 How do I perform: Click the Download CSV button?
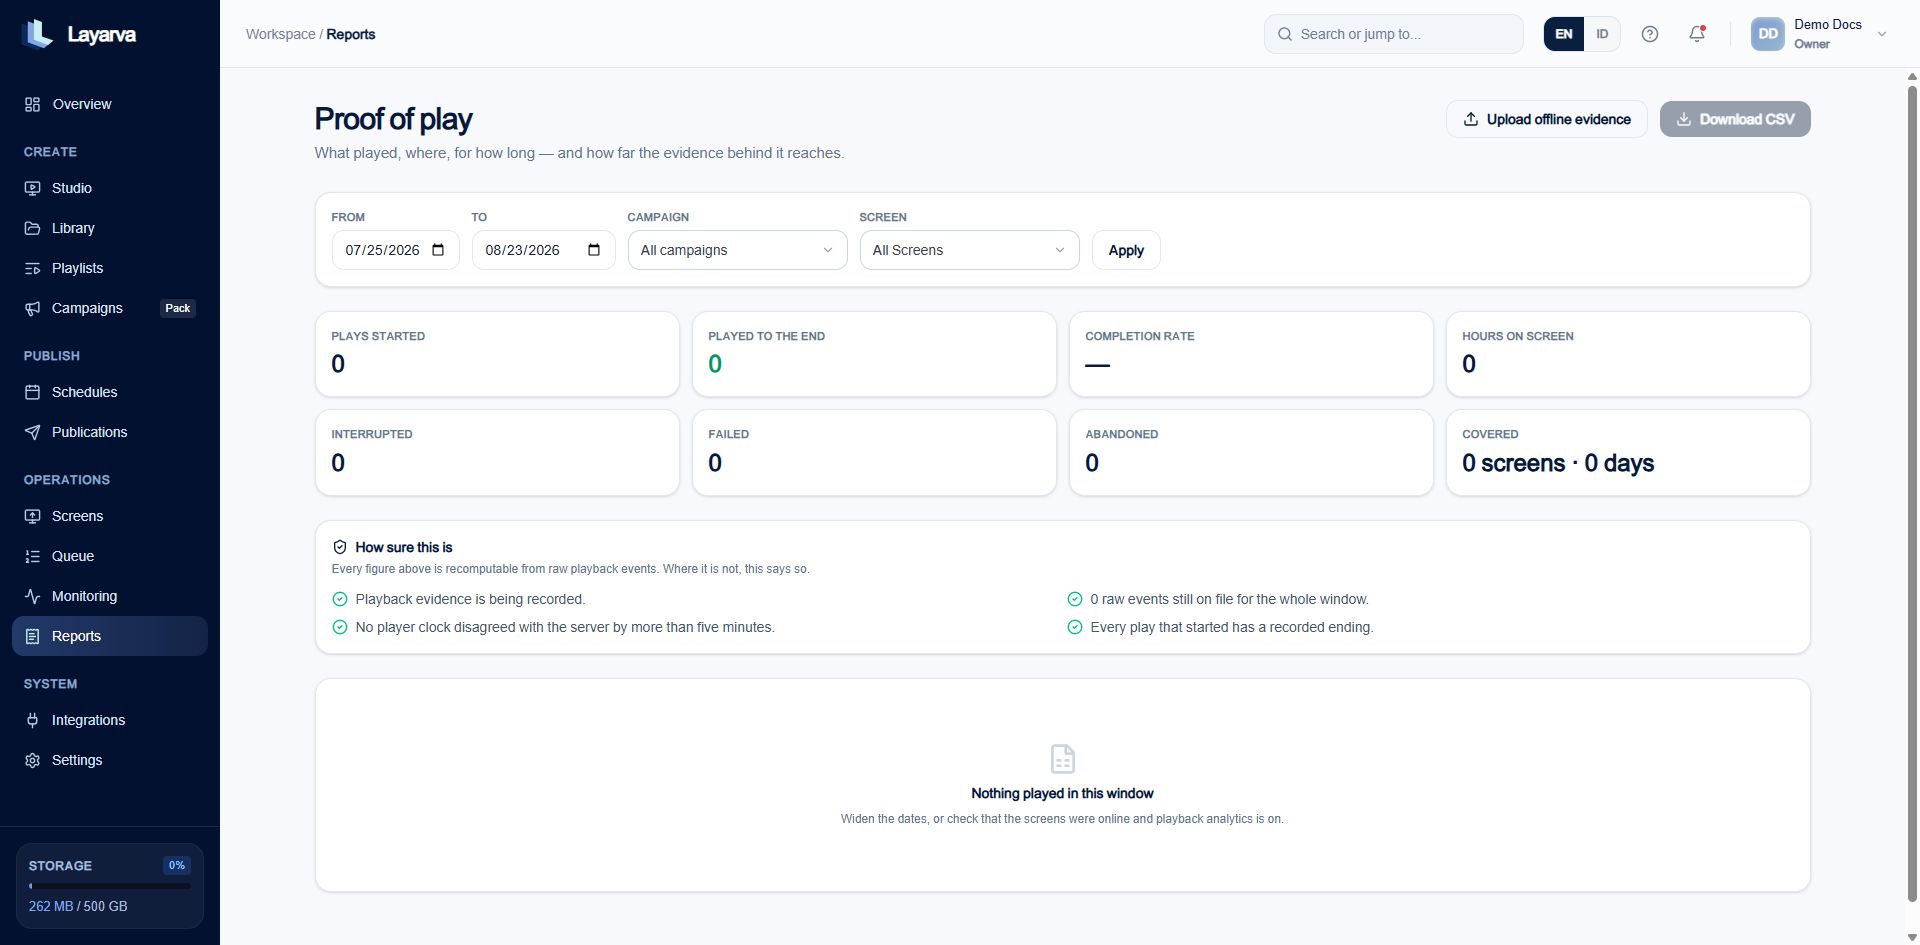point(1735,119)
